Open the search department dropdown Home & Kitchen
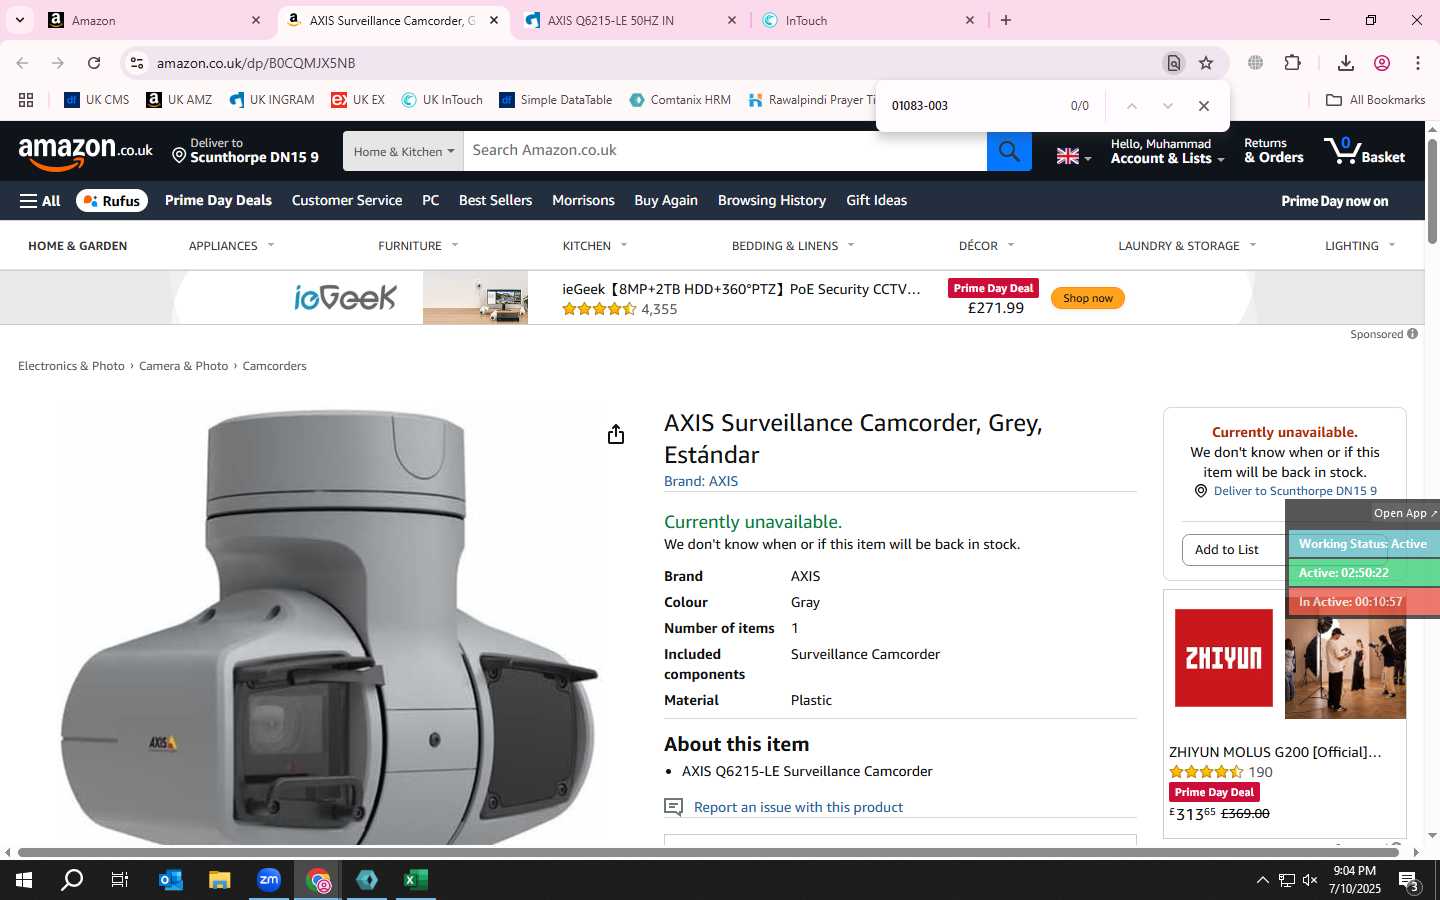 point(403,151)
